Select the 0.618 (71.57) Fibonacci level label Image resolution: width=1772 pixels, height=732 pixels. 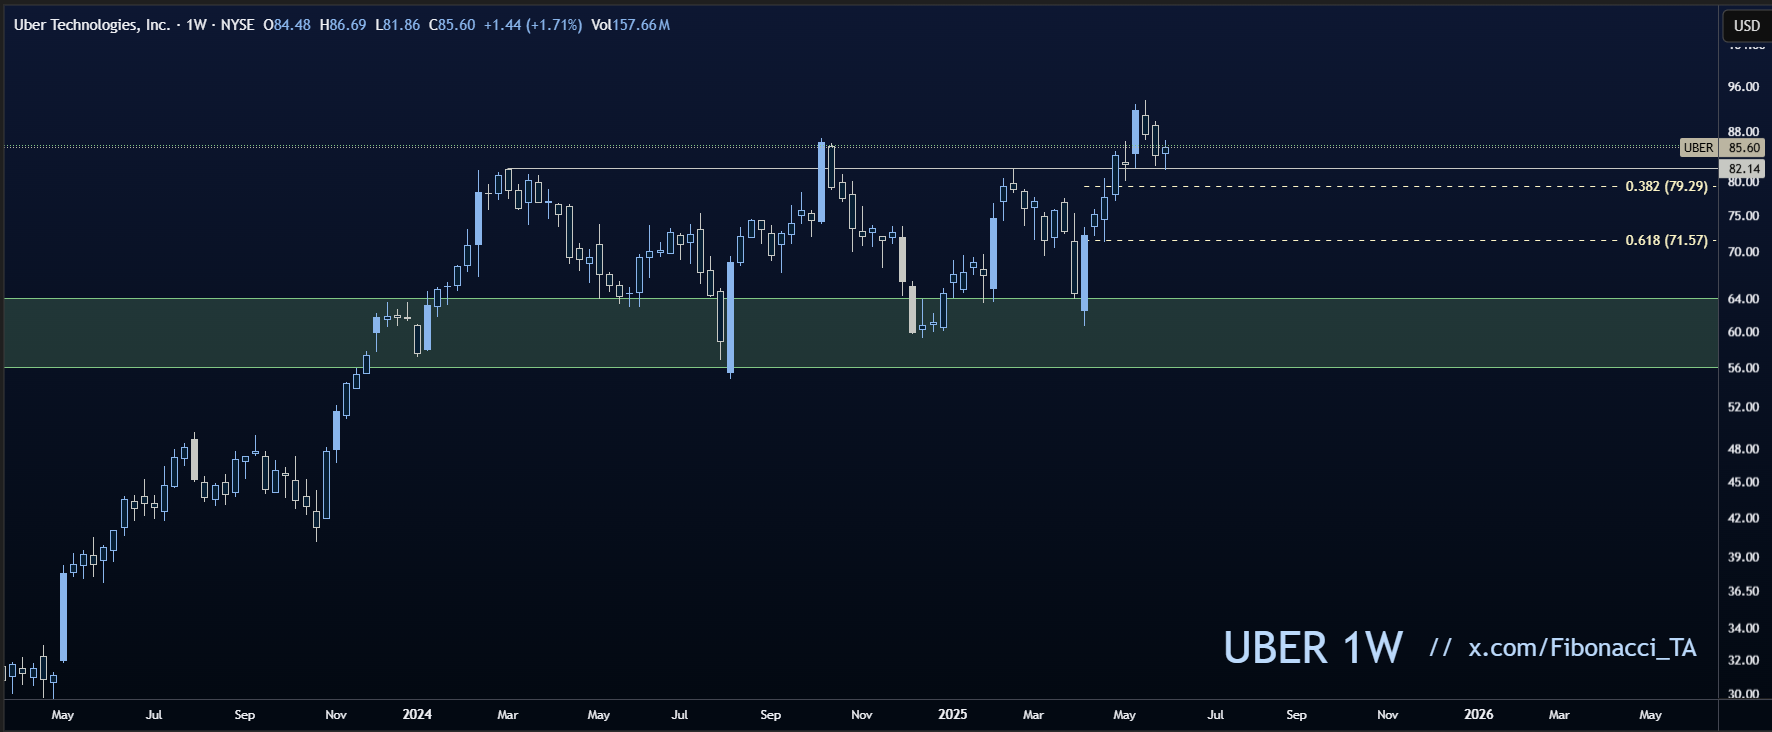(1666, 240)
